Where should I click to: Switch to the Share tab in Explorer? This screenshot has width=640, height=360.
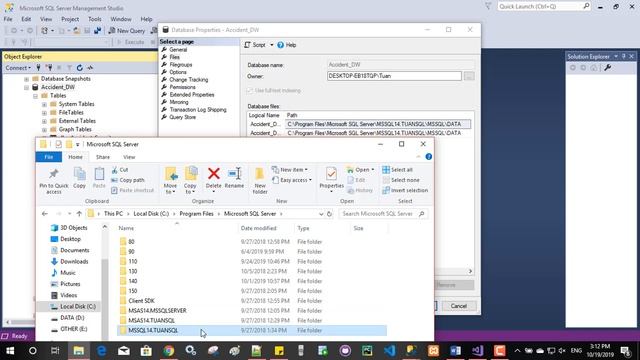tap(103, 157)
